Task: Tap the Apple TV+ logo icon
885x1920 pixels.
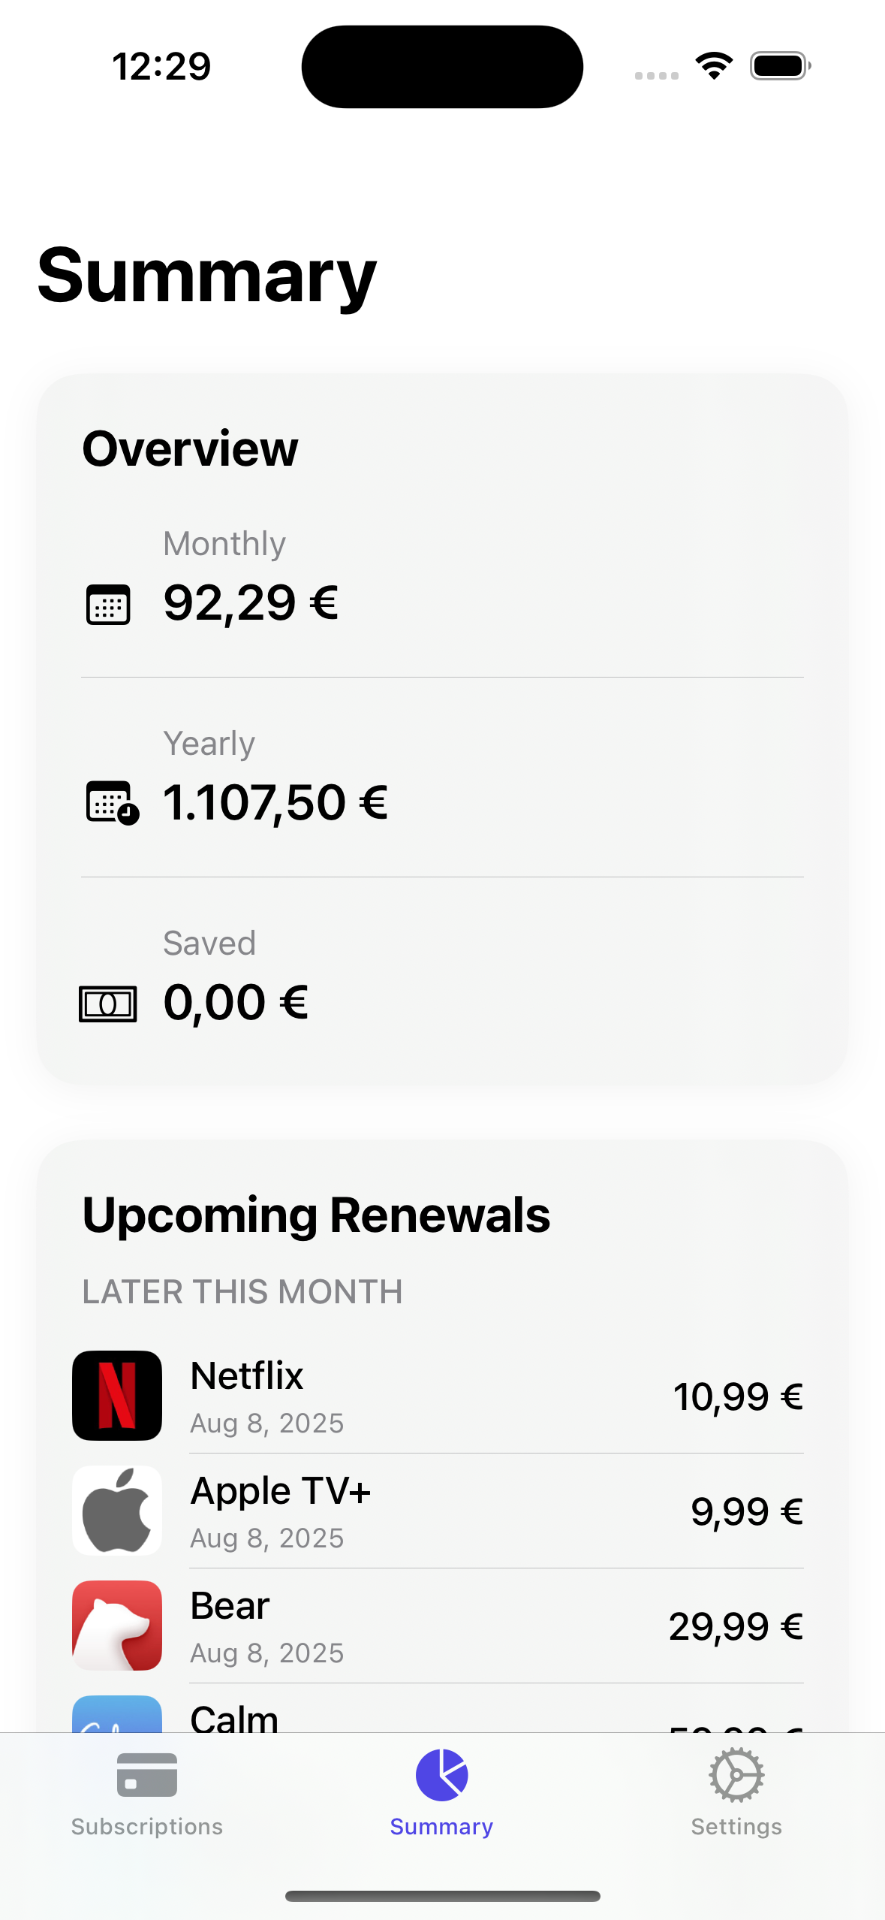Action: [117, 1510]
